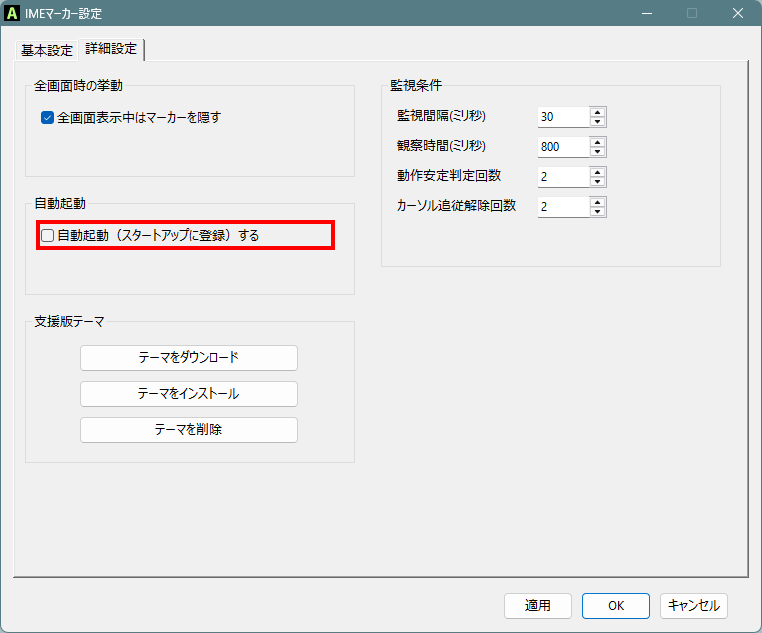Click the キャンセル button

coord(693,605)
